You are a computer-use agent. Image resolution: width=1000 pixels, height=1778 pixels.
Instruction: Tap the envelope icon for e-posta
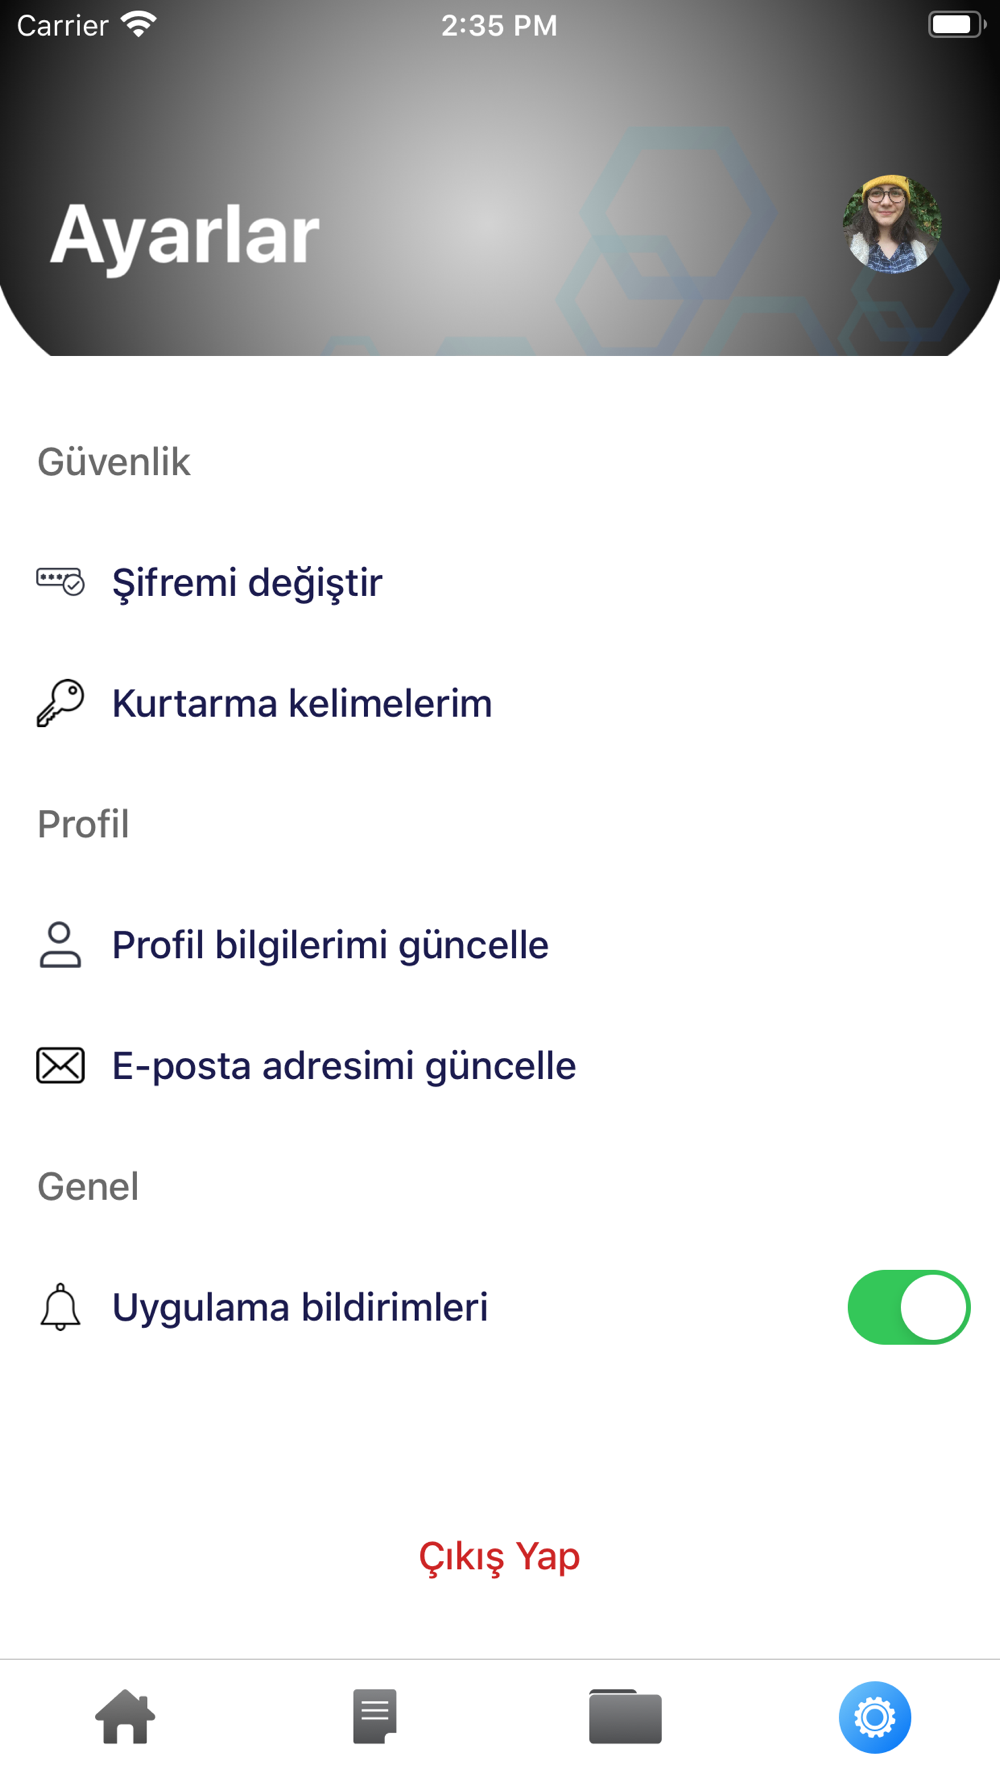pos(60,1065)
